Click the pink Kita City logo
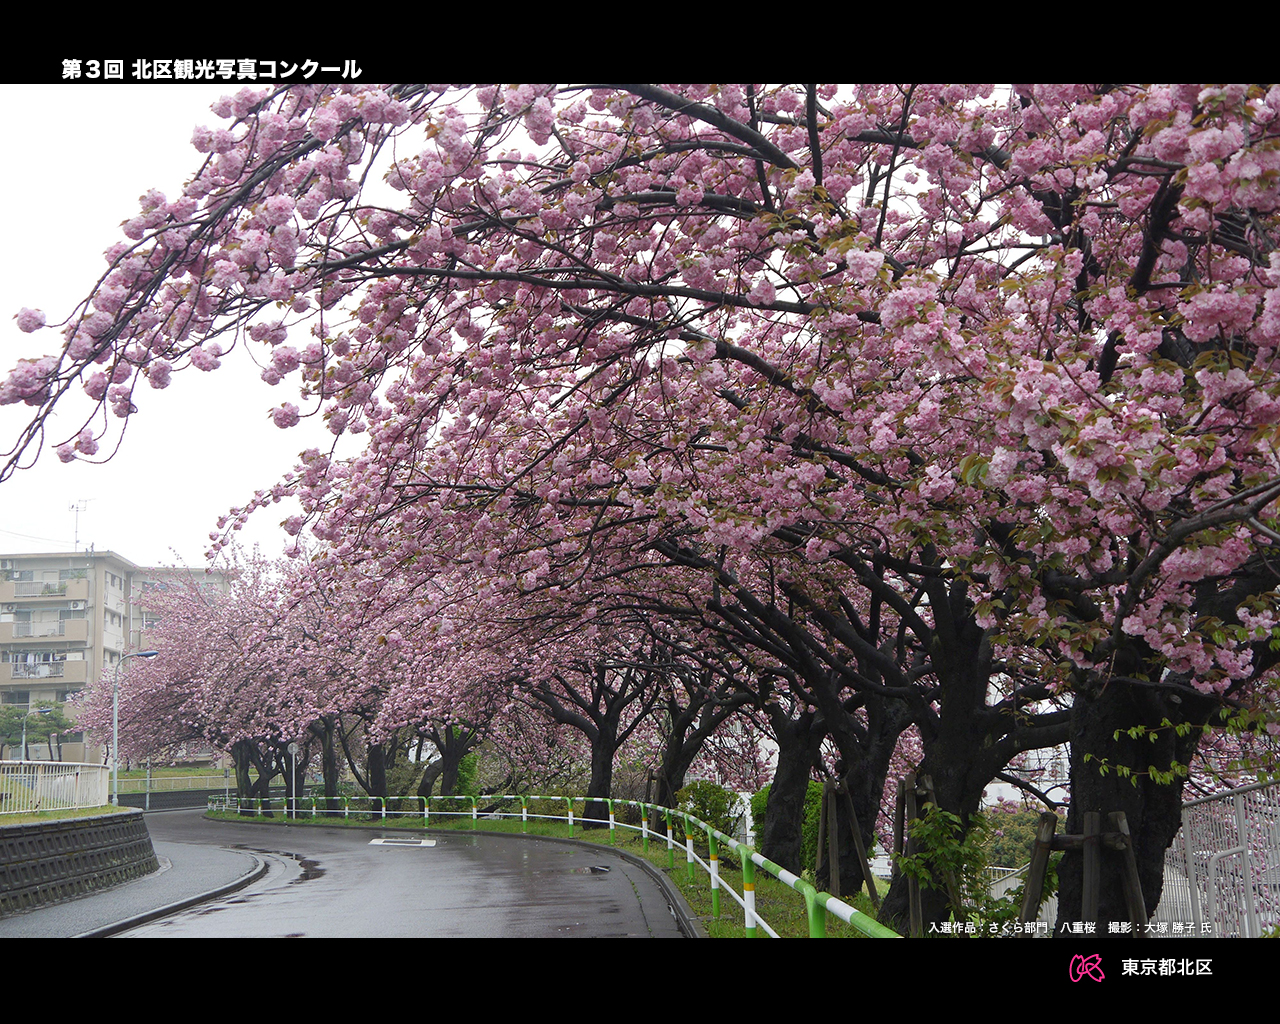Screen dimensions: 1280x1024 (x=1087, y=967)
